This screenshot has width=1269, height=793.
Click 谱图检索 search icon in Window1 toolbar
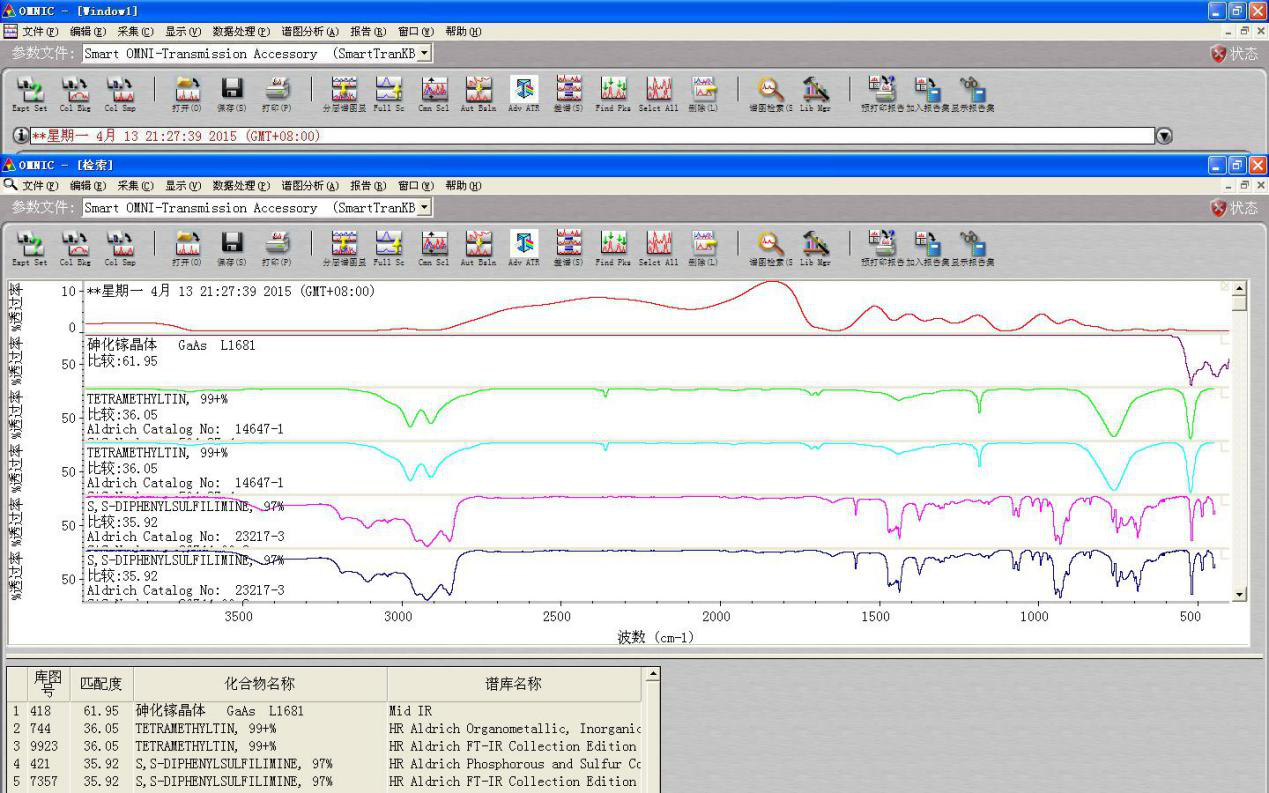(771, 92)
